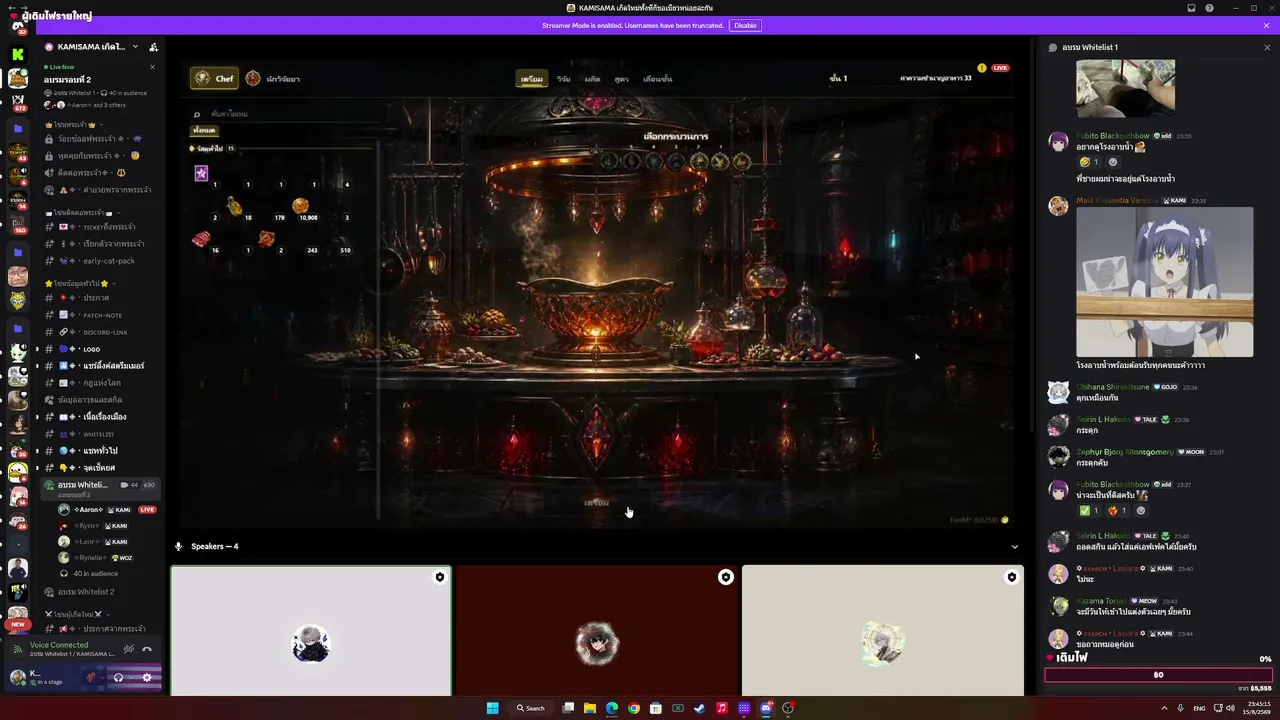This screenshot has width=1280, height=720.
Task: Expand the LOGO channel thread arrow
Action: click(37, 349)
